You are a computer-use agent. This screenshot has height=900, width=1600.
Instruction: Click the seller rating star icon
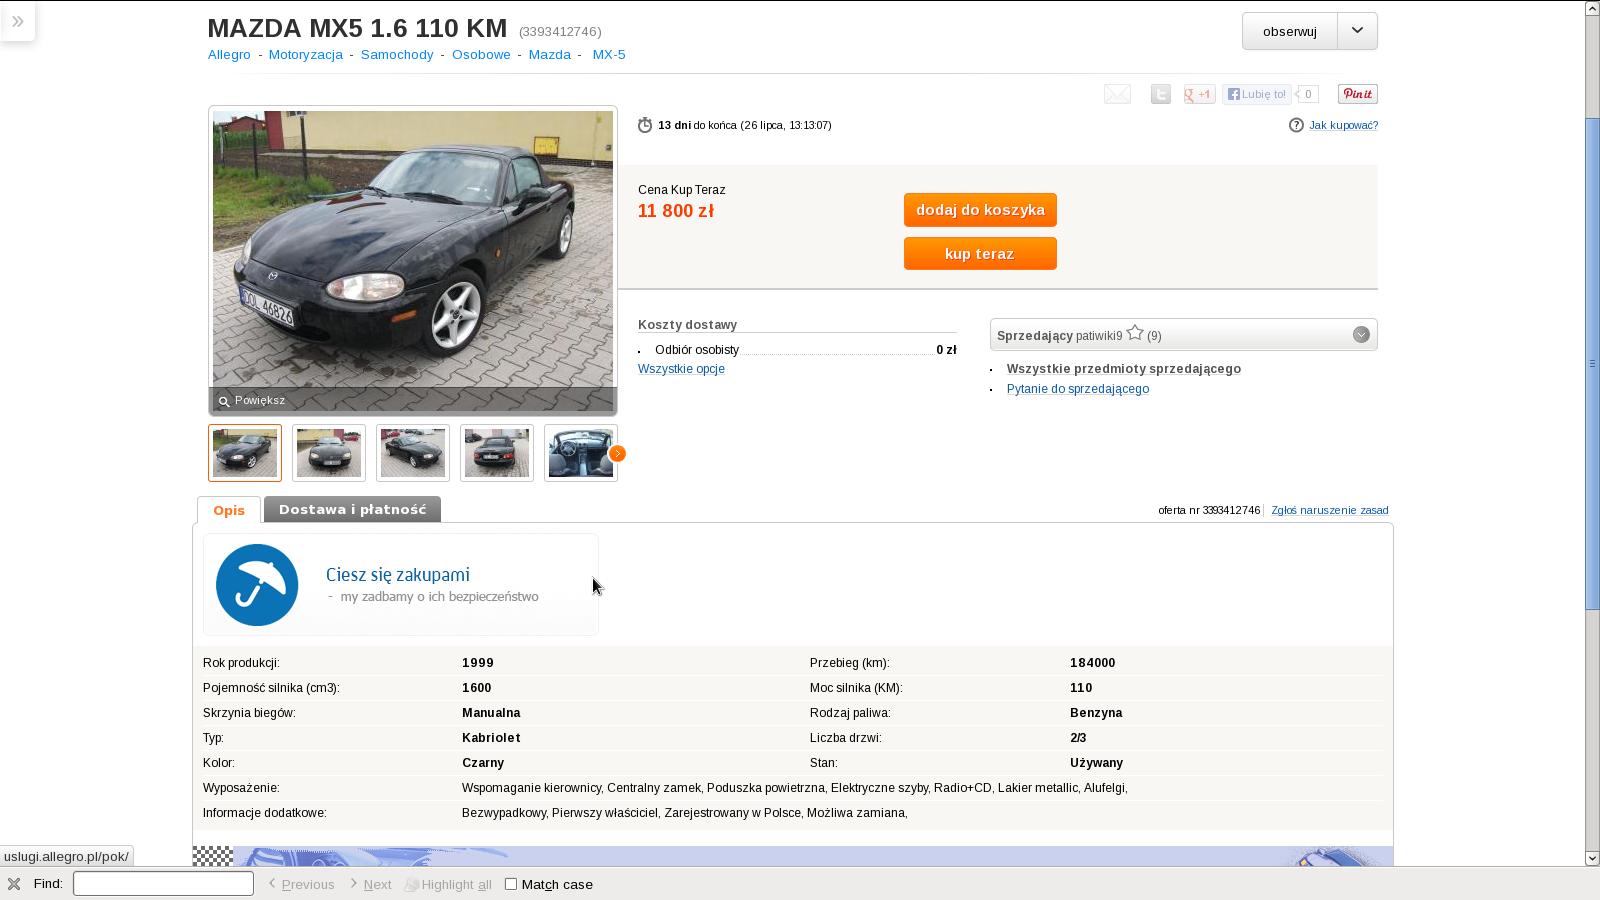pyautogui.click(x=1135, y=333)
